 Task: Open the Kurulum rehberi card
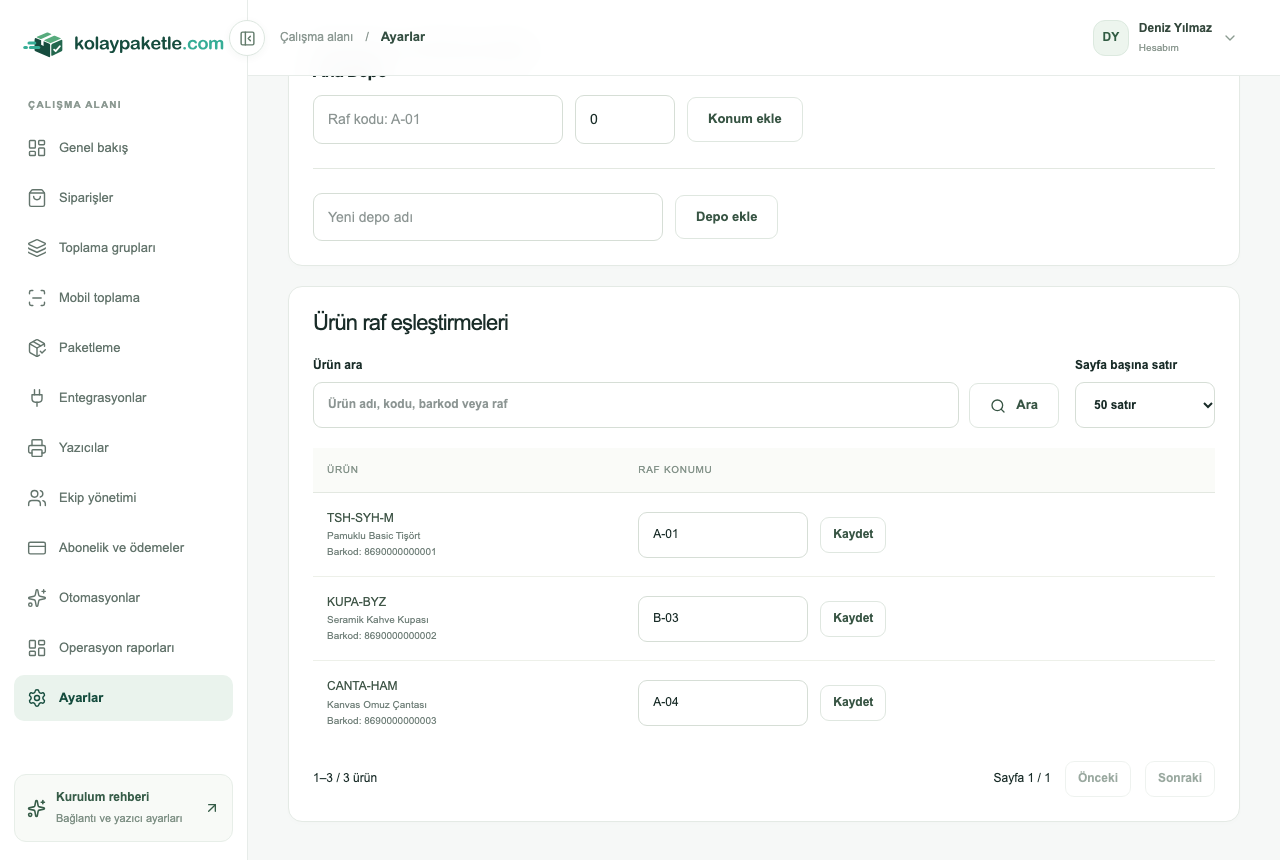(x=123, y=808)
